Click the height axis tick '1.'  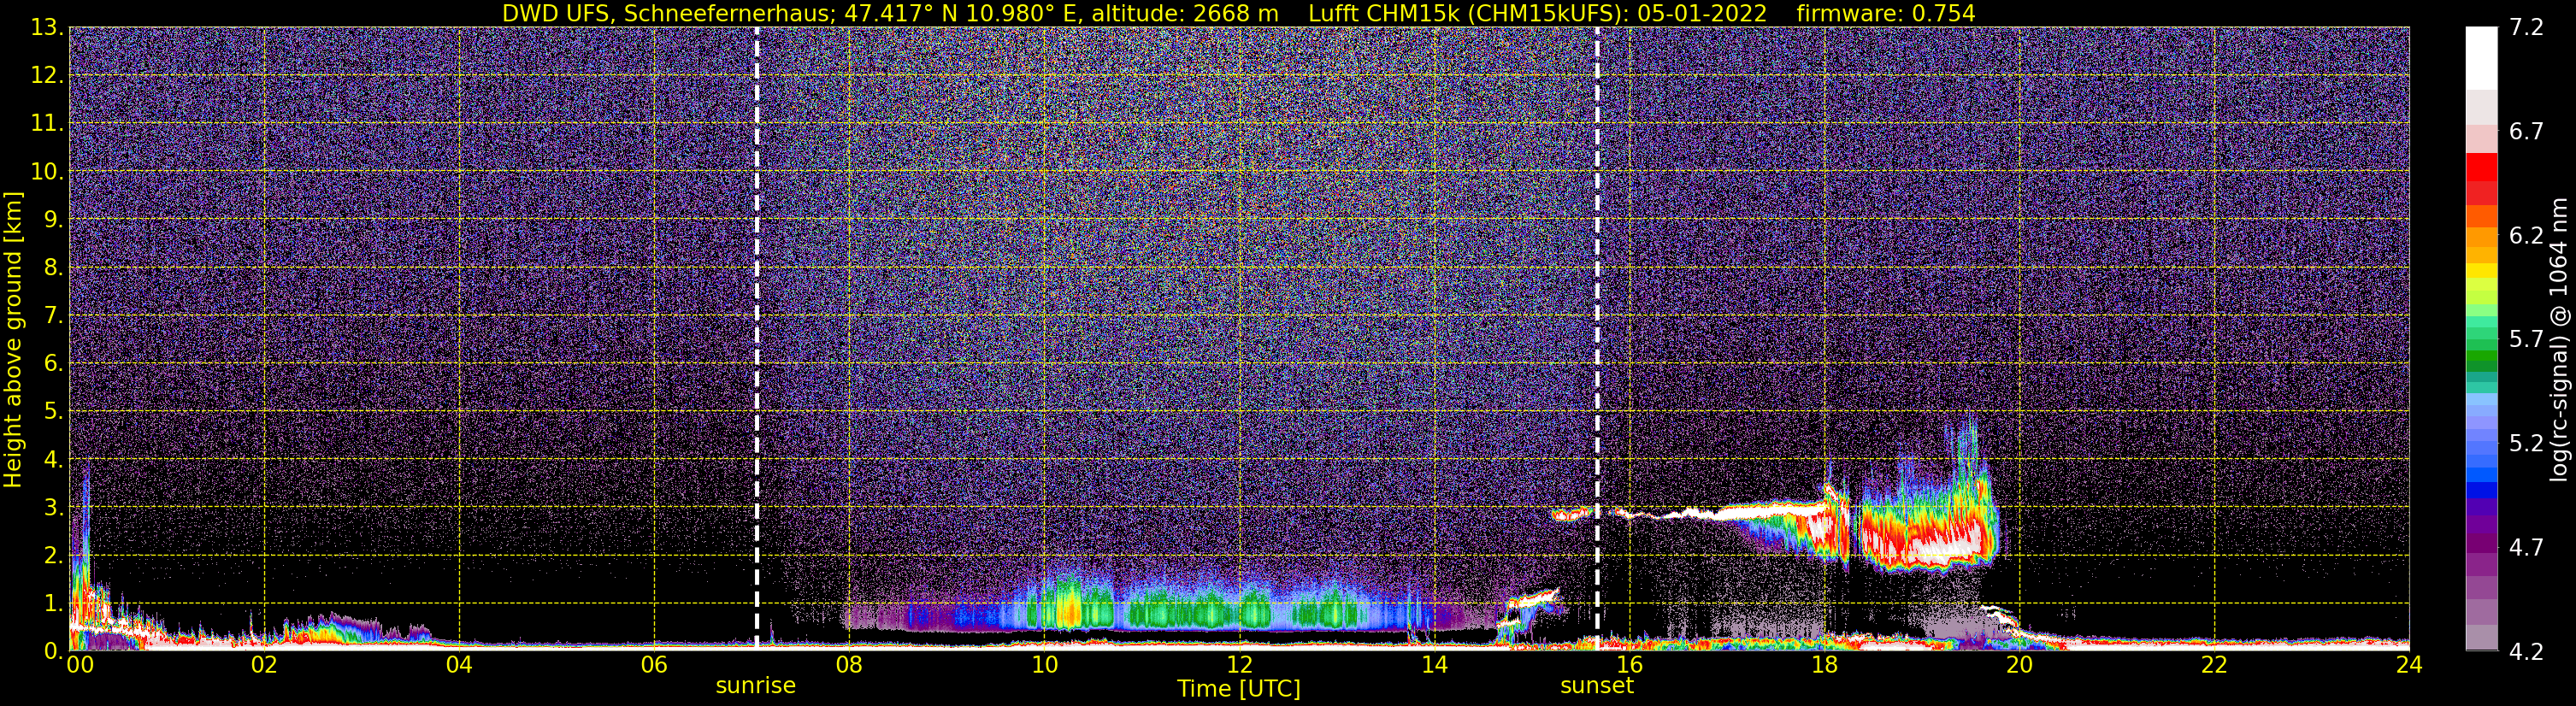point(53,604)
